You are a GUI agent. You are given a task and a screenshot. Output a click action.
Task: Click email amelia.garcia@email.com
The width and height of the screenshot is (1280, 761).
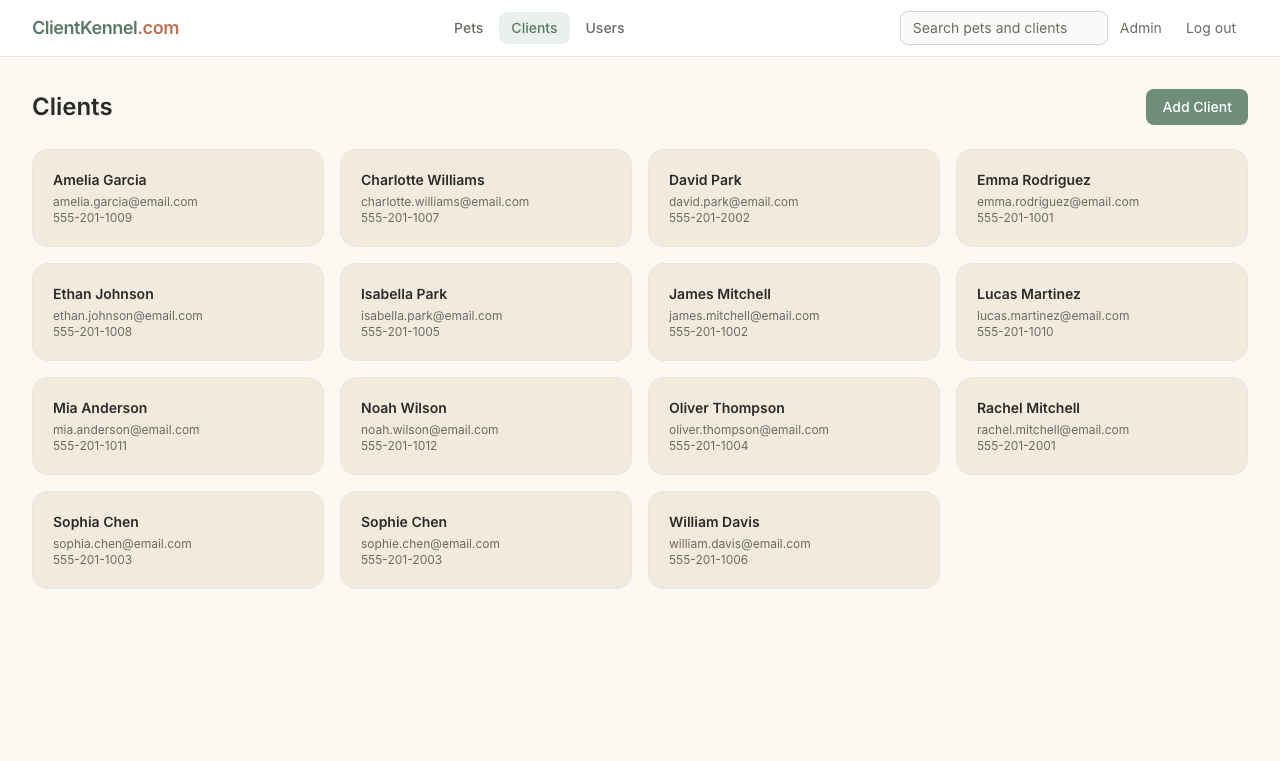tap(125, 202)
